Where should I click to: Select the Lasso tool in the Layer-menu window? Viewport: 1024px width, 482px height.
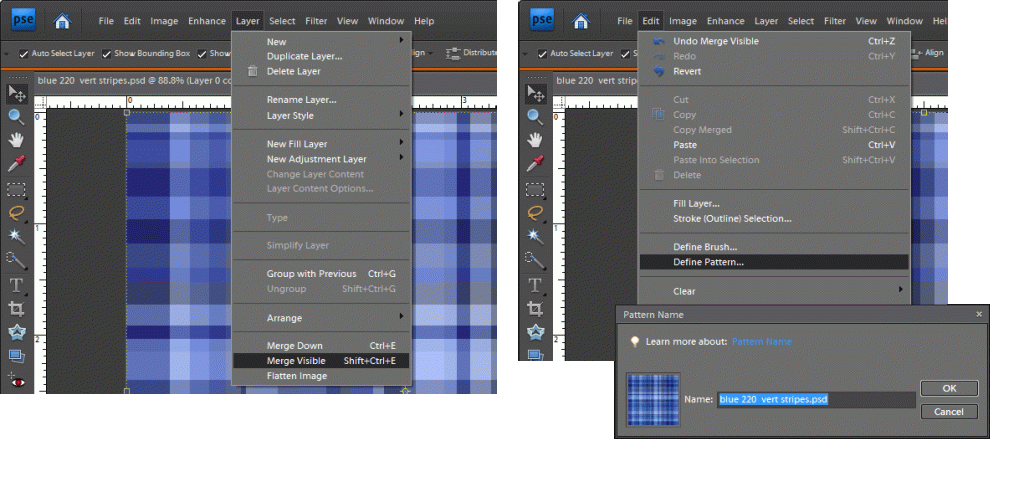16,213
